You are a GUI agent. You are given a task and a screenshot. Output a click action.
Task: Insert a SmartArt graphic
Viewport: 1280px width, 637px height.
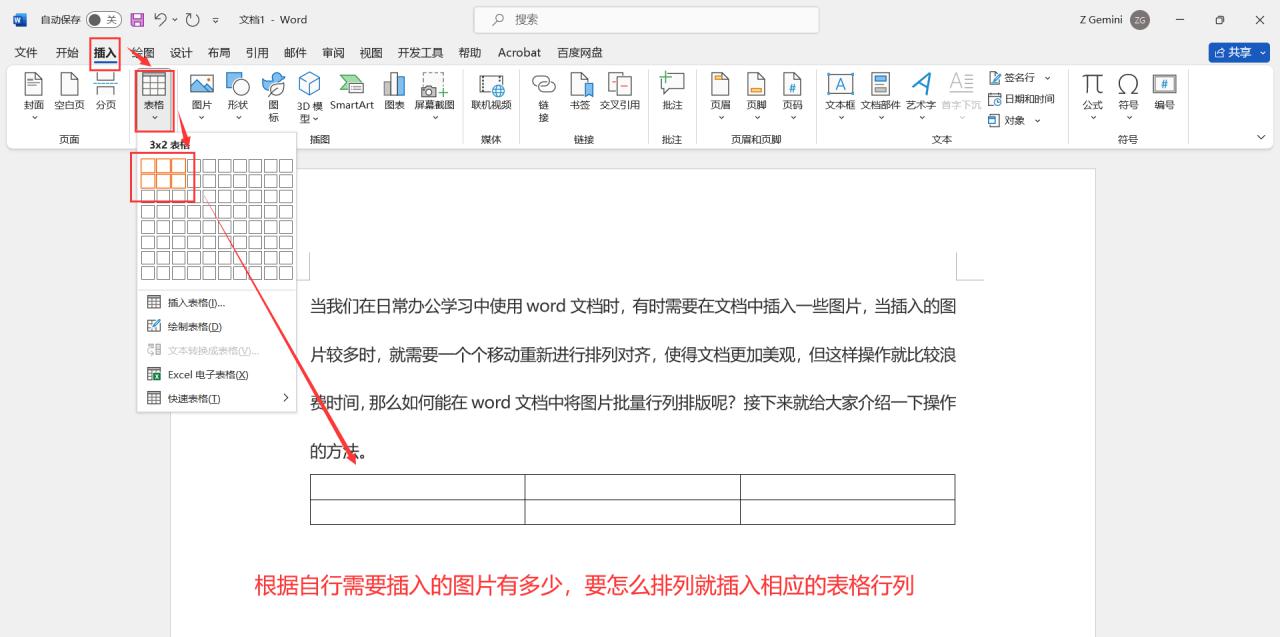click(352, 92)
